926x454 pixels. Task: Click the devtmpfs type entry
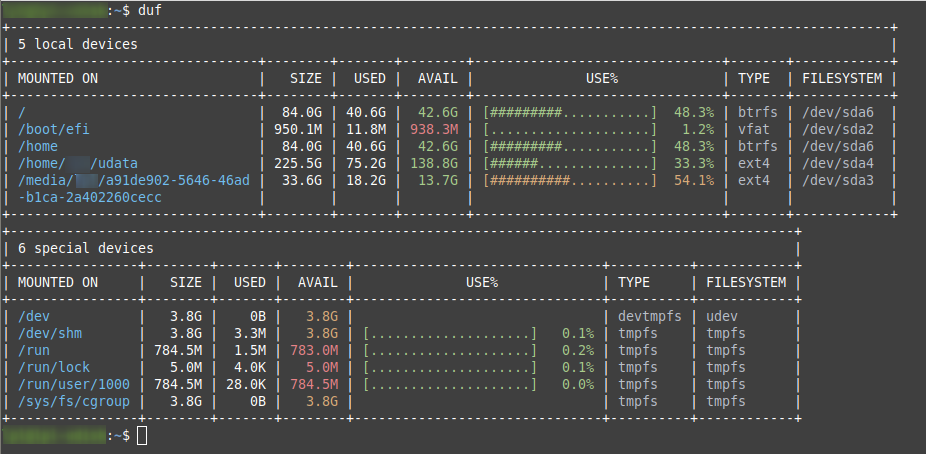pos(650,316)
